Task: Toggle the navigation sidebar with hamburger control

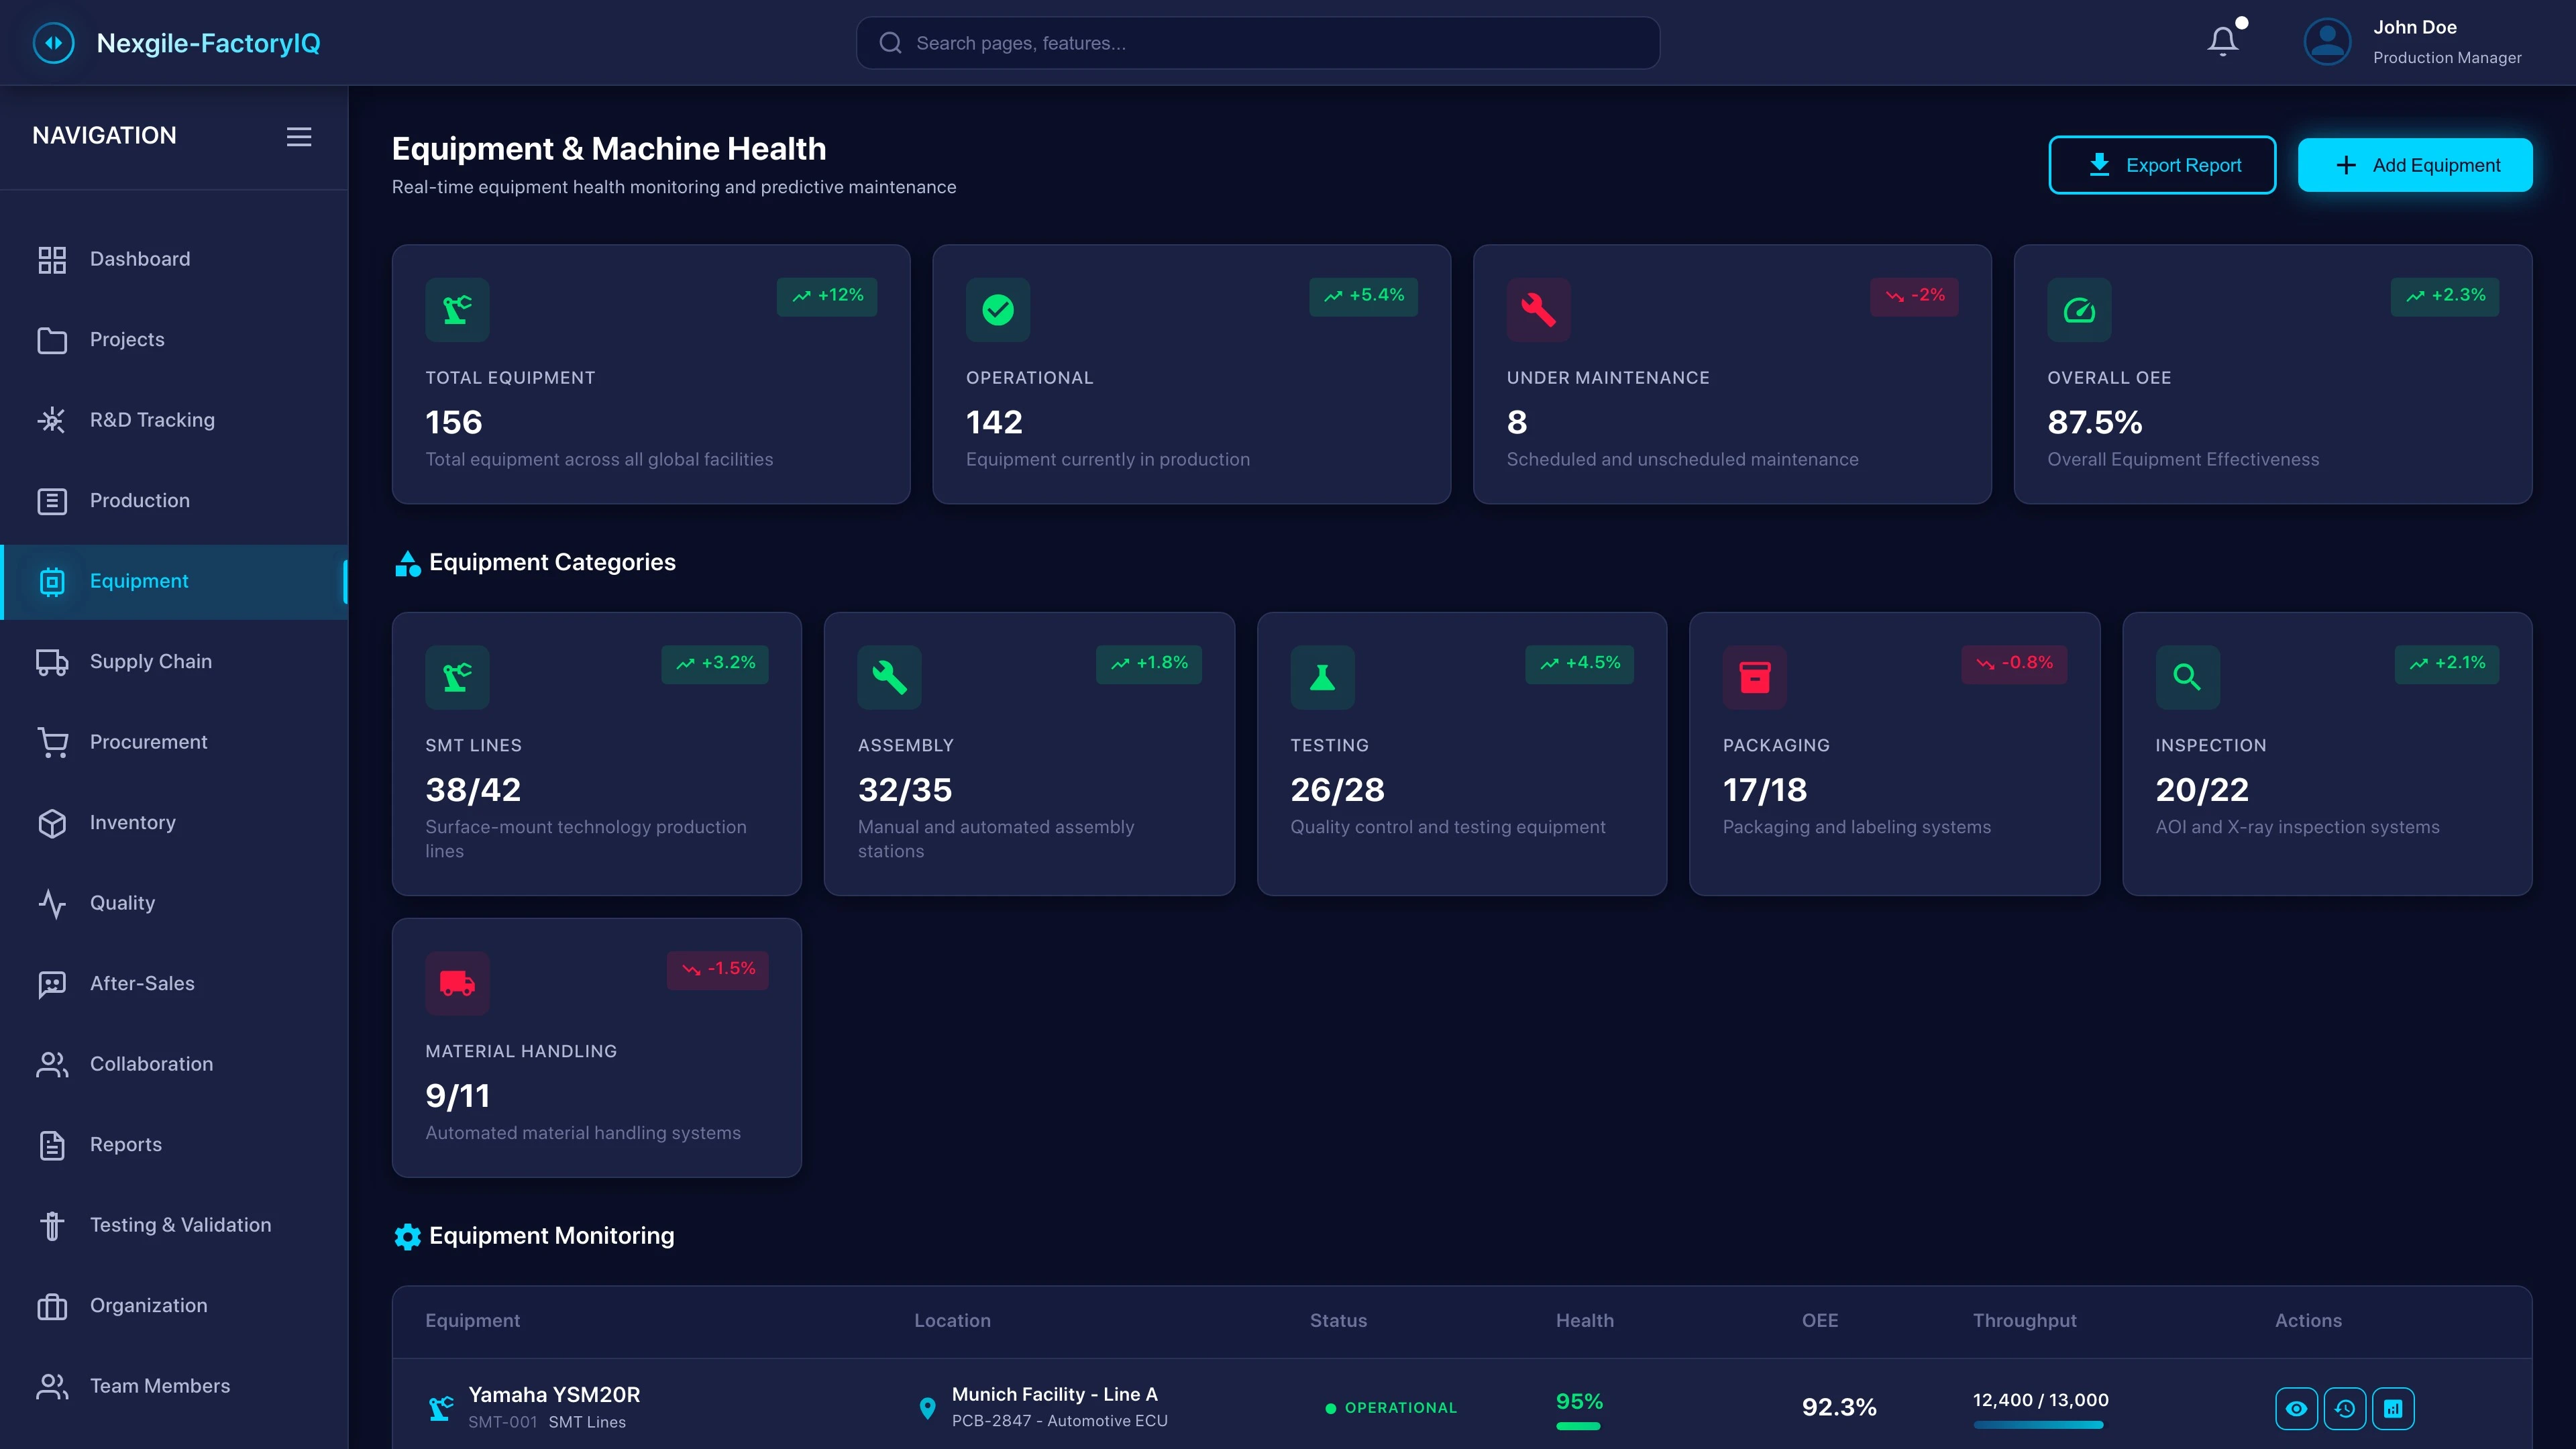Action: [298, 136]
